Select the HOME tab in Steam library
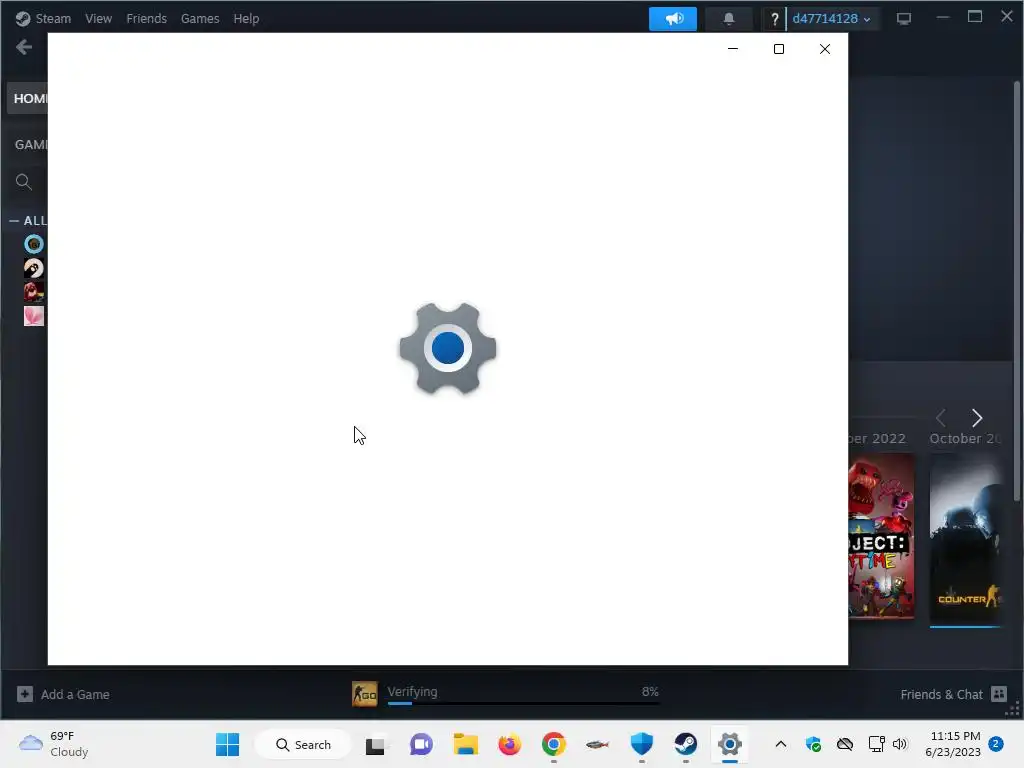Screen dimensions: 1024x768 [x=27, y=99]
